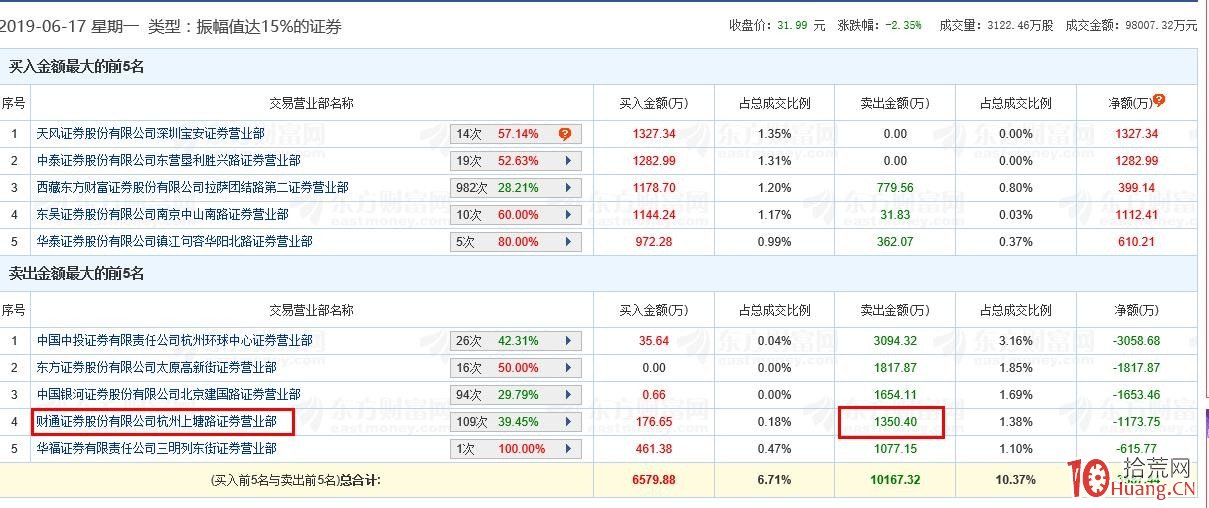Click buy amount 35.64 cell

click(x=654, y=341)
